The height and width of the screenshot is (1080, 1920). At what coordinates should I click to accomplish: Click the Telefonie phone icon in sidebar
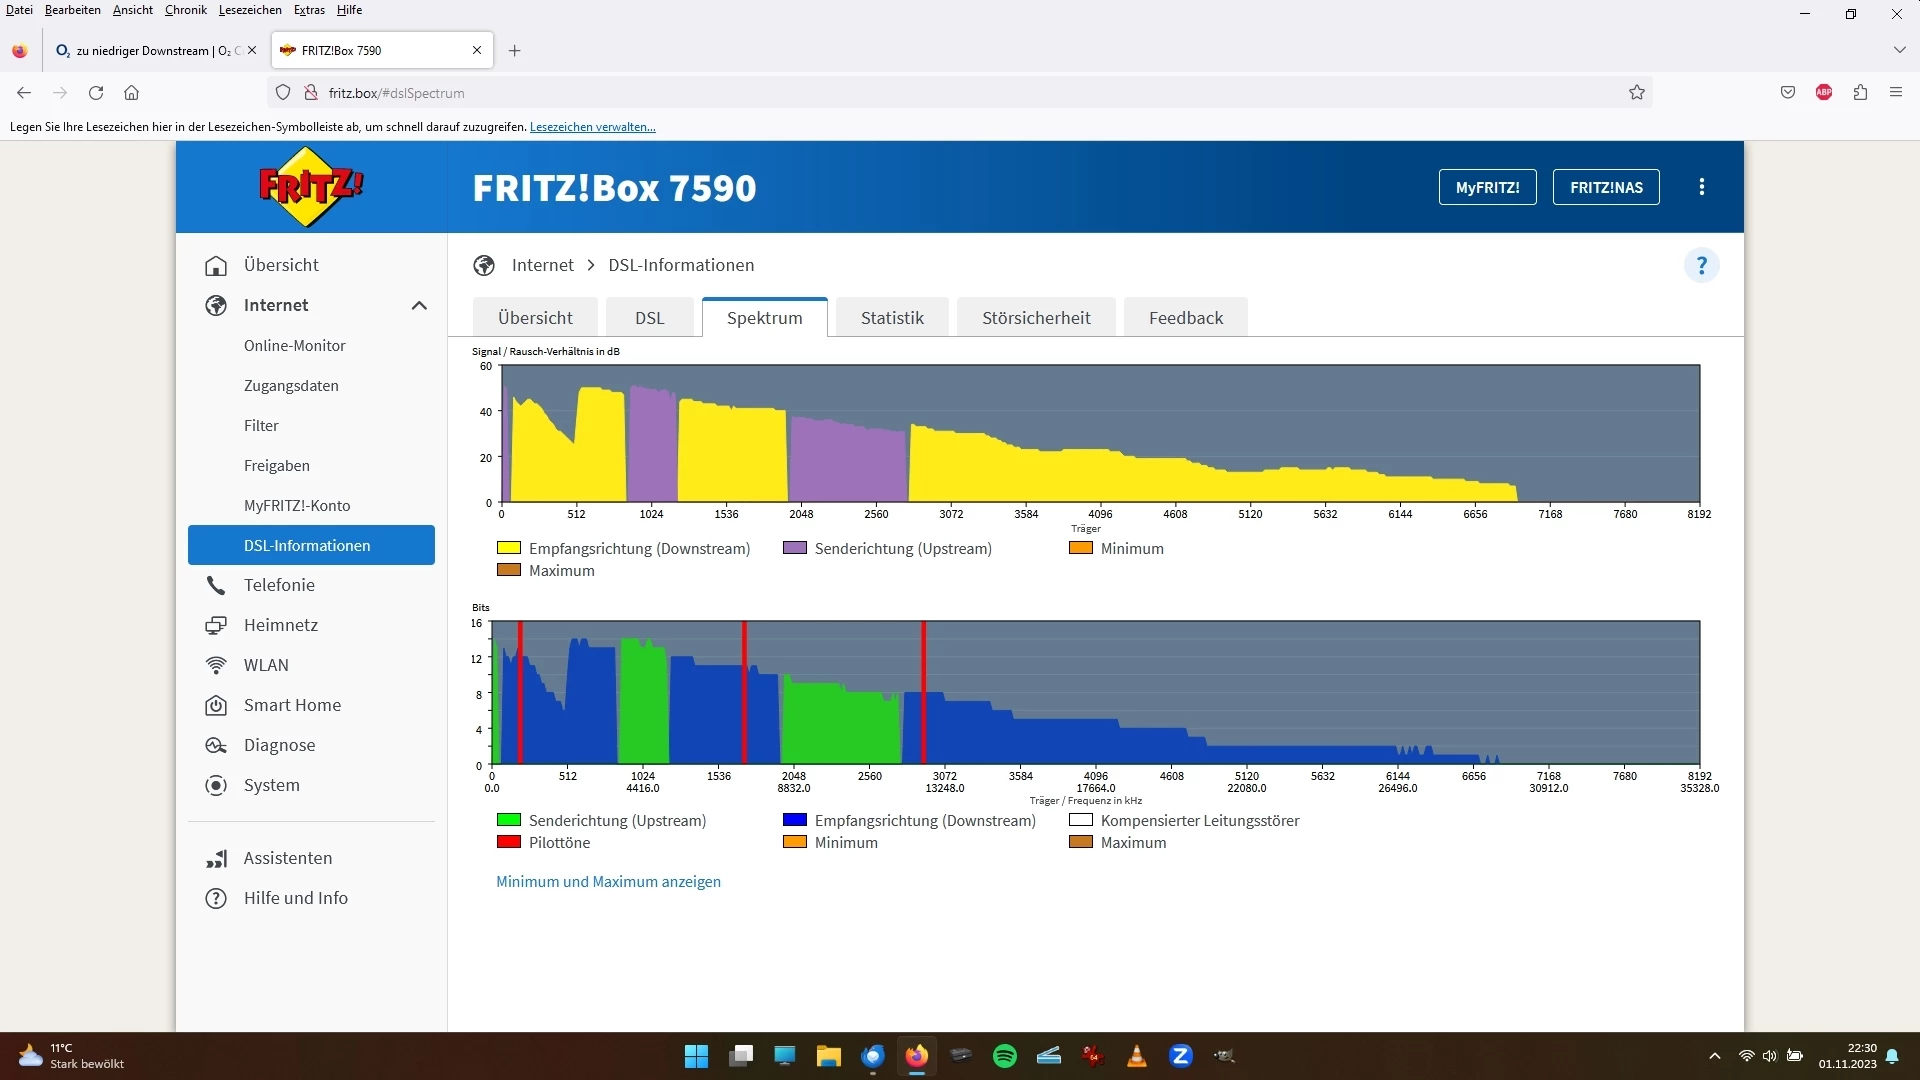215,585
